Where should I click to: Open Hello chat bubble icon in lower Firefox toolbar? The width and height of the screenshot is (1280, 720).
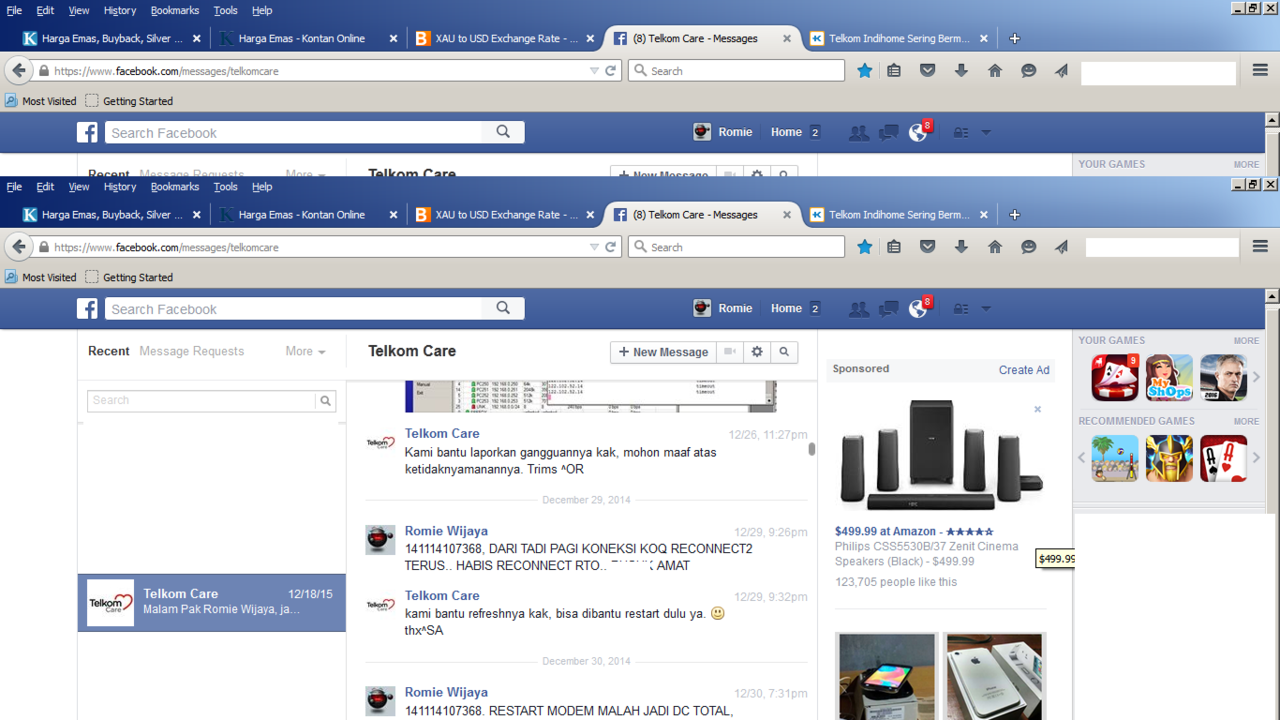(x=1028, y=247)
